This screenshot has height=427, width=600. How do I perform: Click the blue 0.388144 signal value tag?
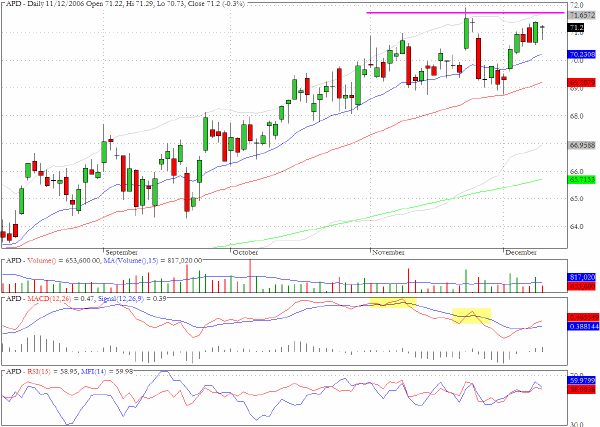pyautogui.click(x=582, y=326)
